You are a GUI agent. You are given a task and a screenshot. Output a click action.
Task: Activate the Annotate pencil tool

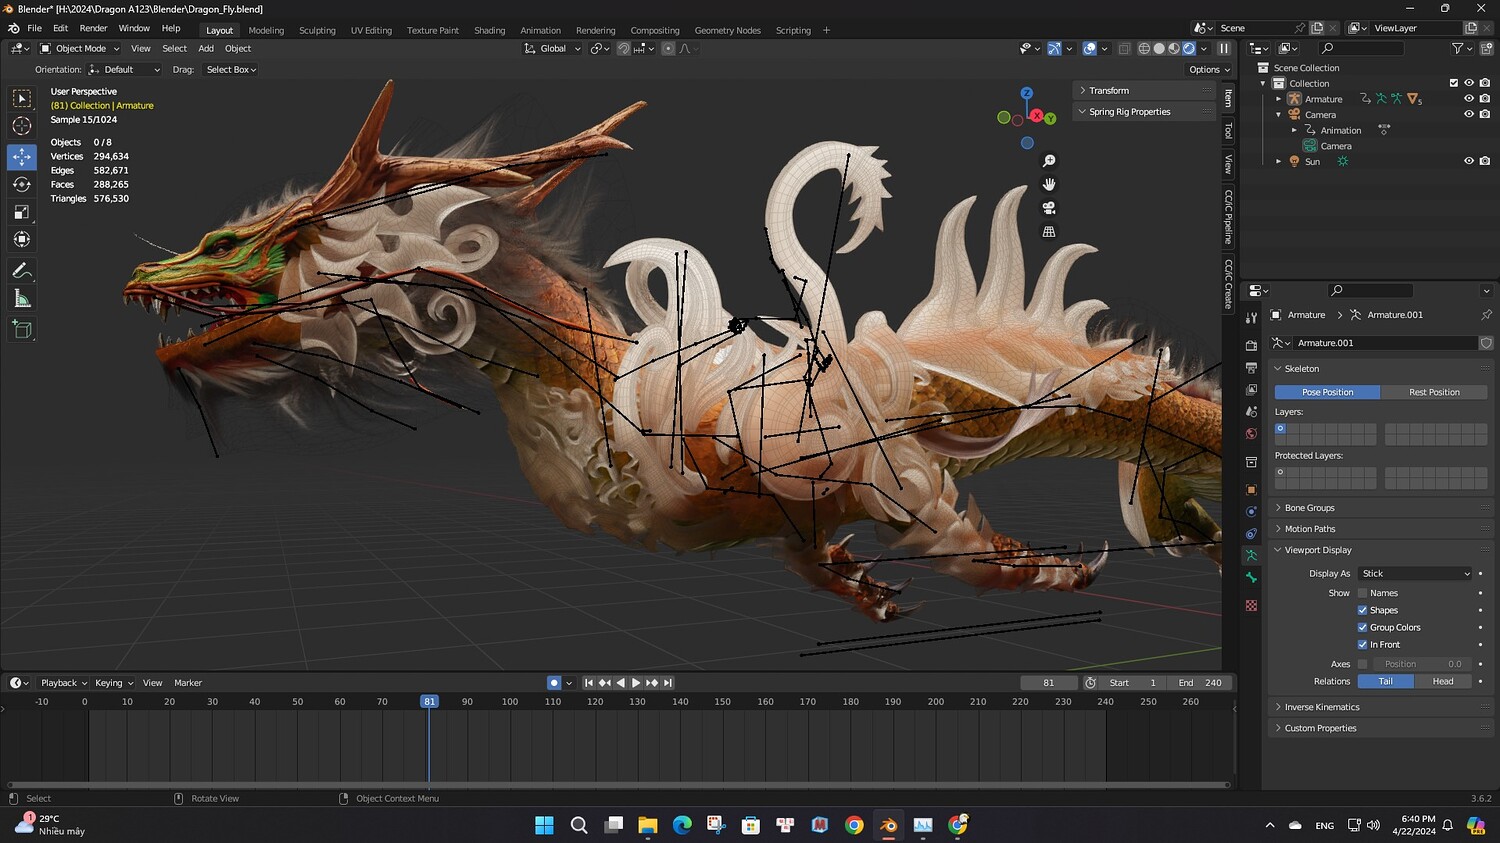pos(22,271)
